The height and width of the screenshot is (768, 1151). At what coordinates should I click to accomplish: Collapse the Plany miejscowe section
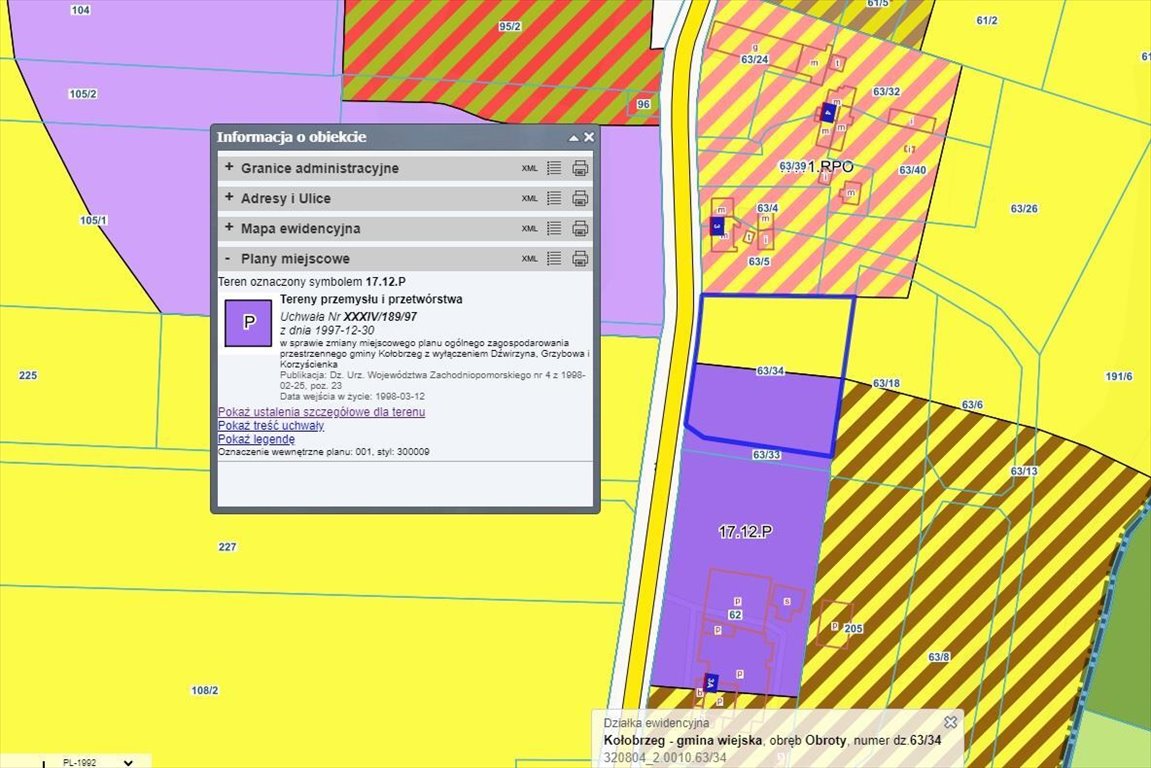tap(229, 259)
